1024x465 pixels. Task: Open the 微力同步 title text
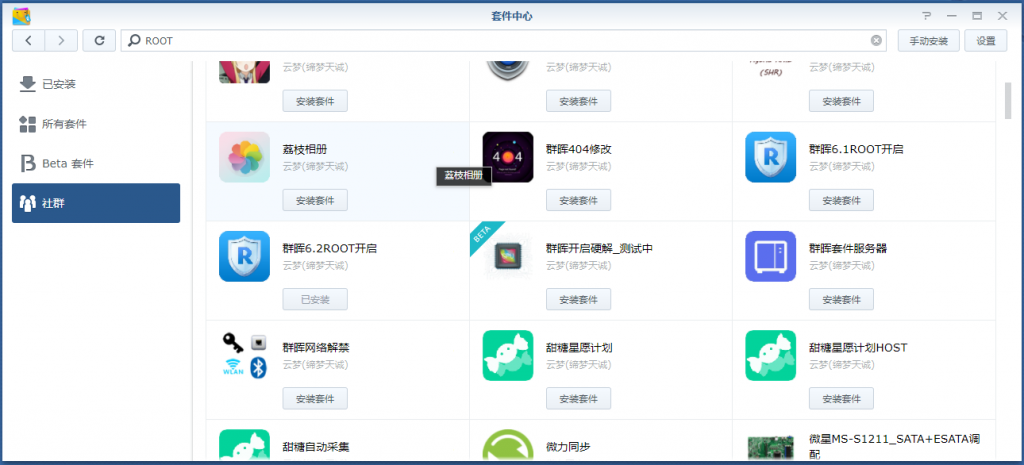pos(568,447)
